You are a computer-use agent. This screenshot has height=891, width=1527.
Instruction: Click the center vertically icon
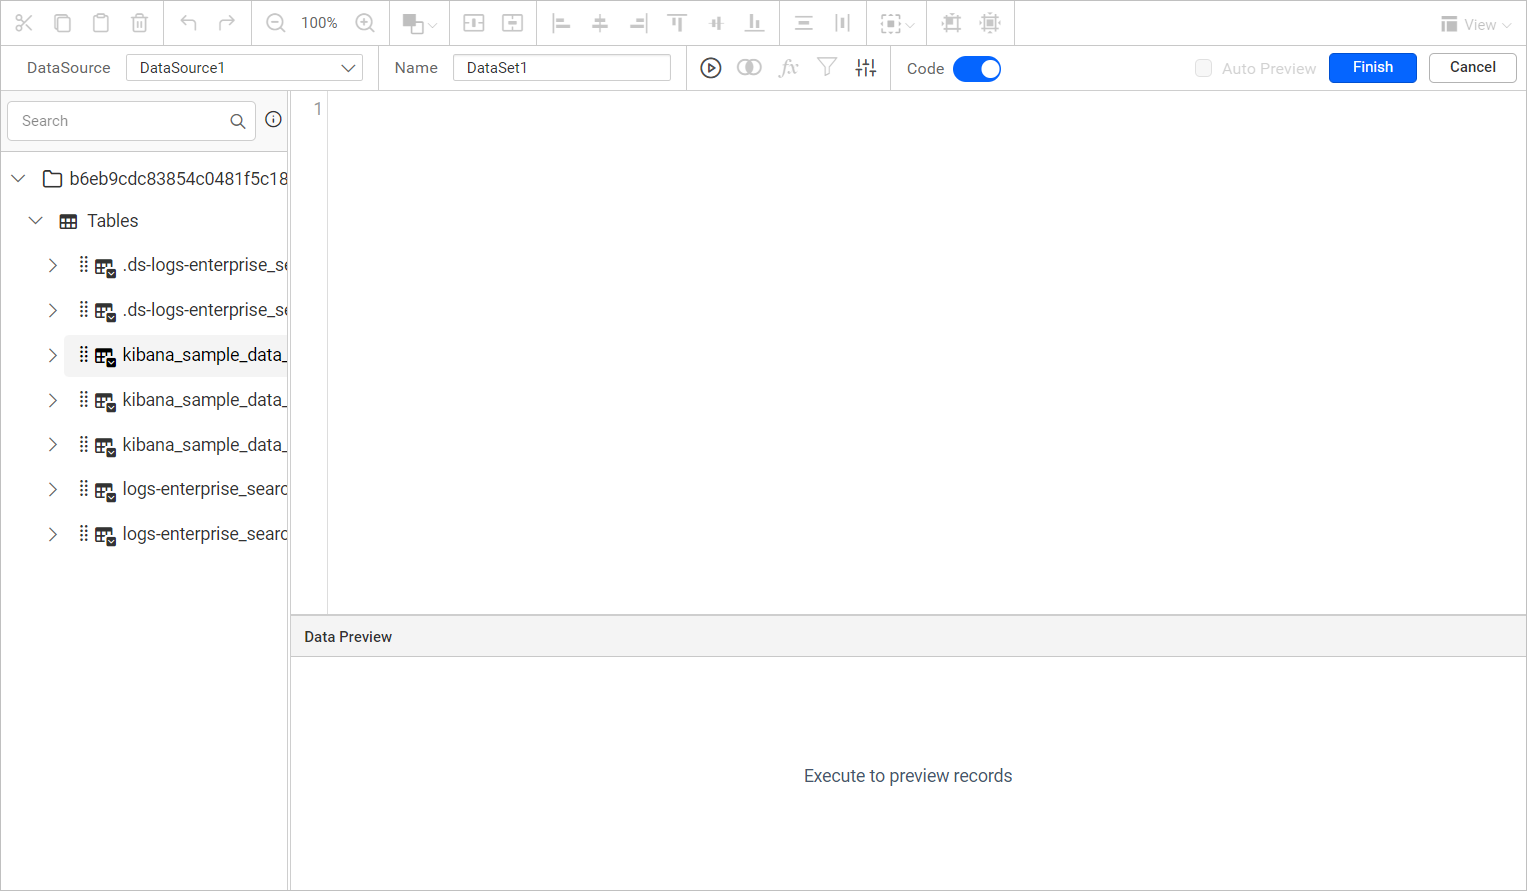pos(513,23)
